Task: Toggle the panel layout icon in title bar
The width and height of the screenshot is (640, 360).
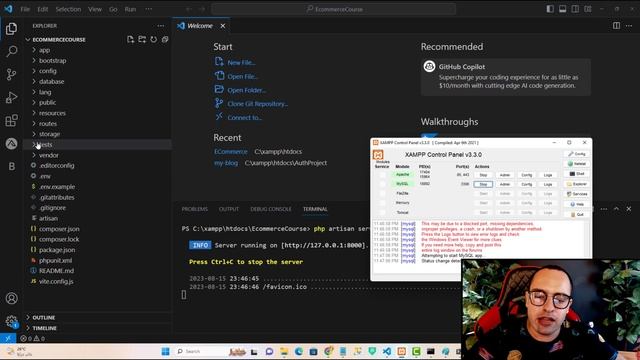Action: (562, 9)
